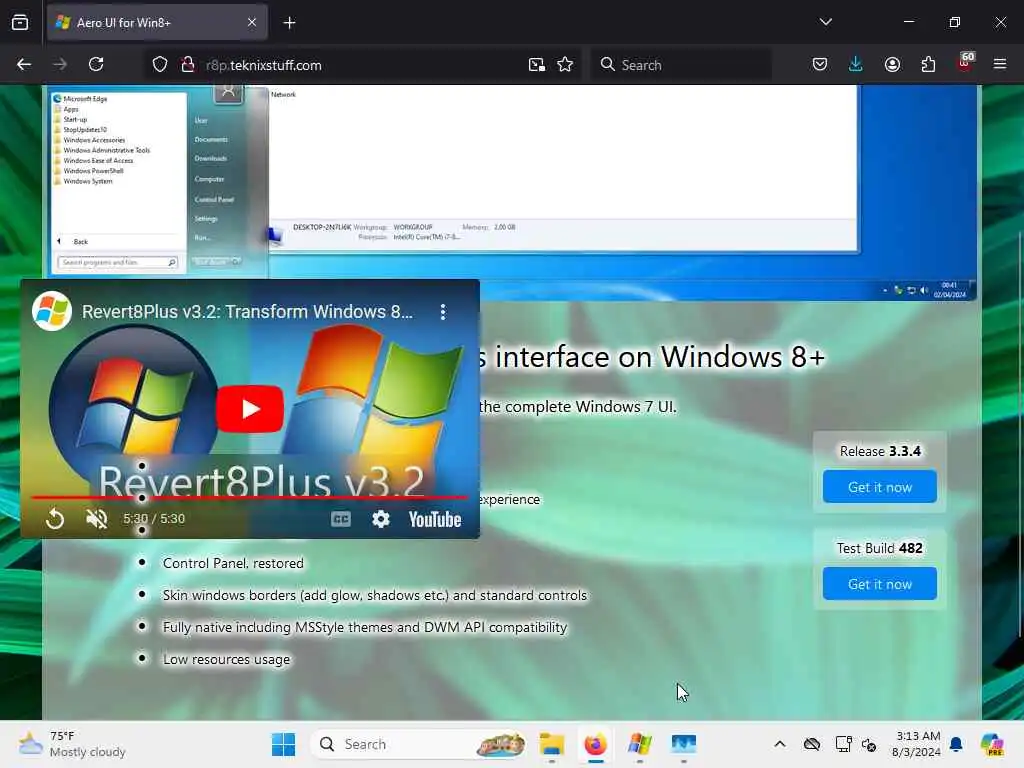Open clock and calendar 3:13 AM
1024x768 pixels.
click(x=917, y=744)
